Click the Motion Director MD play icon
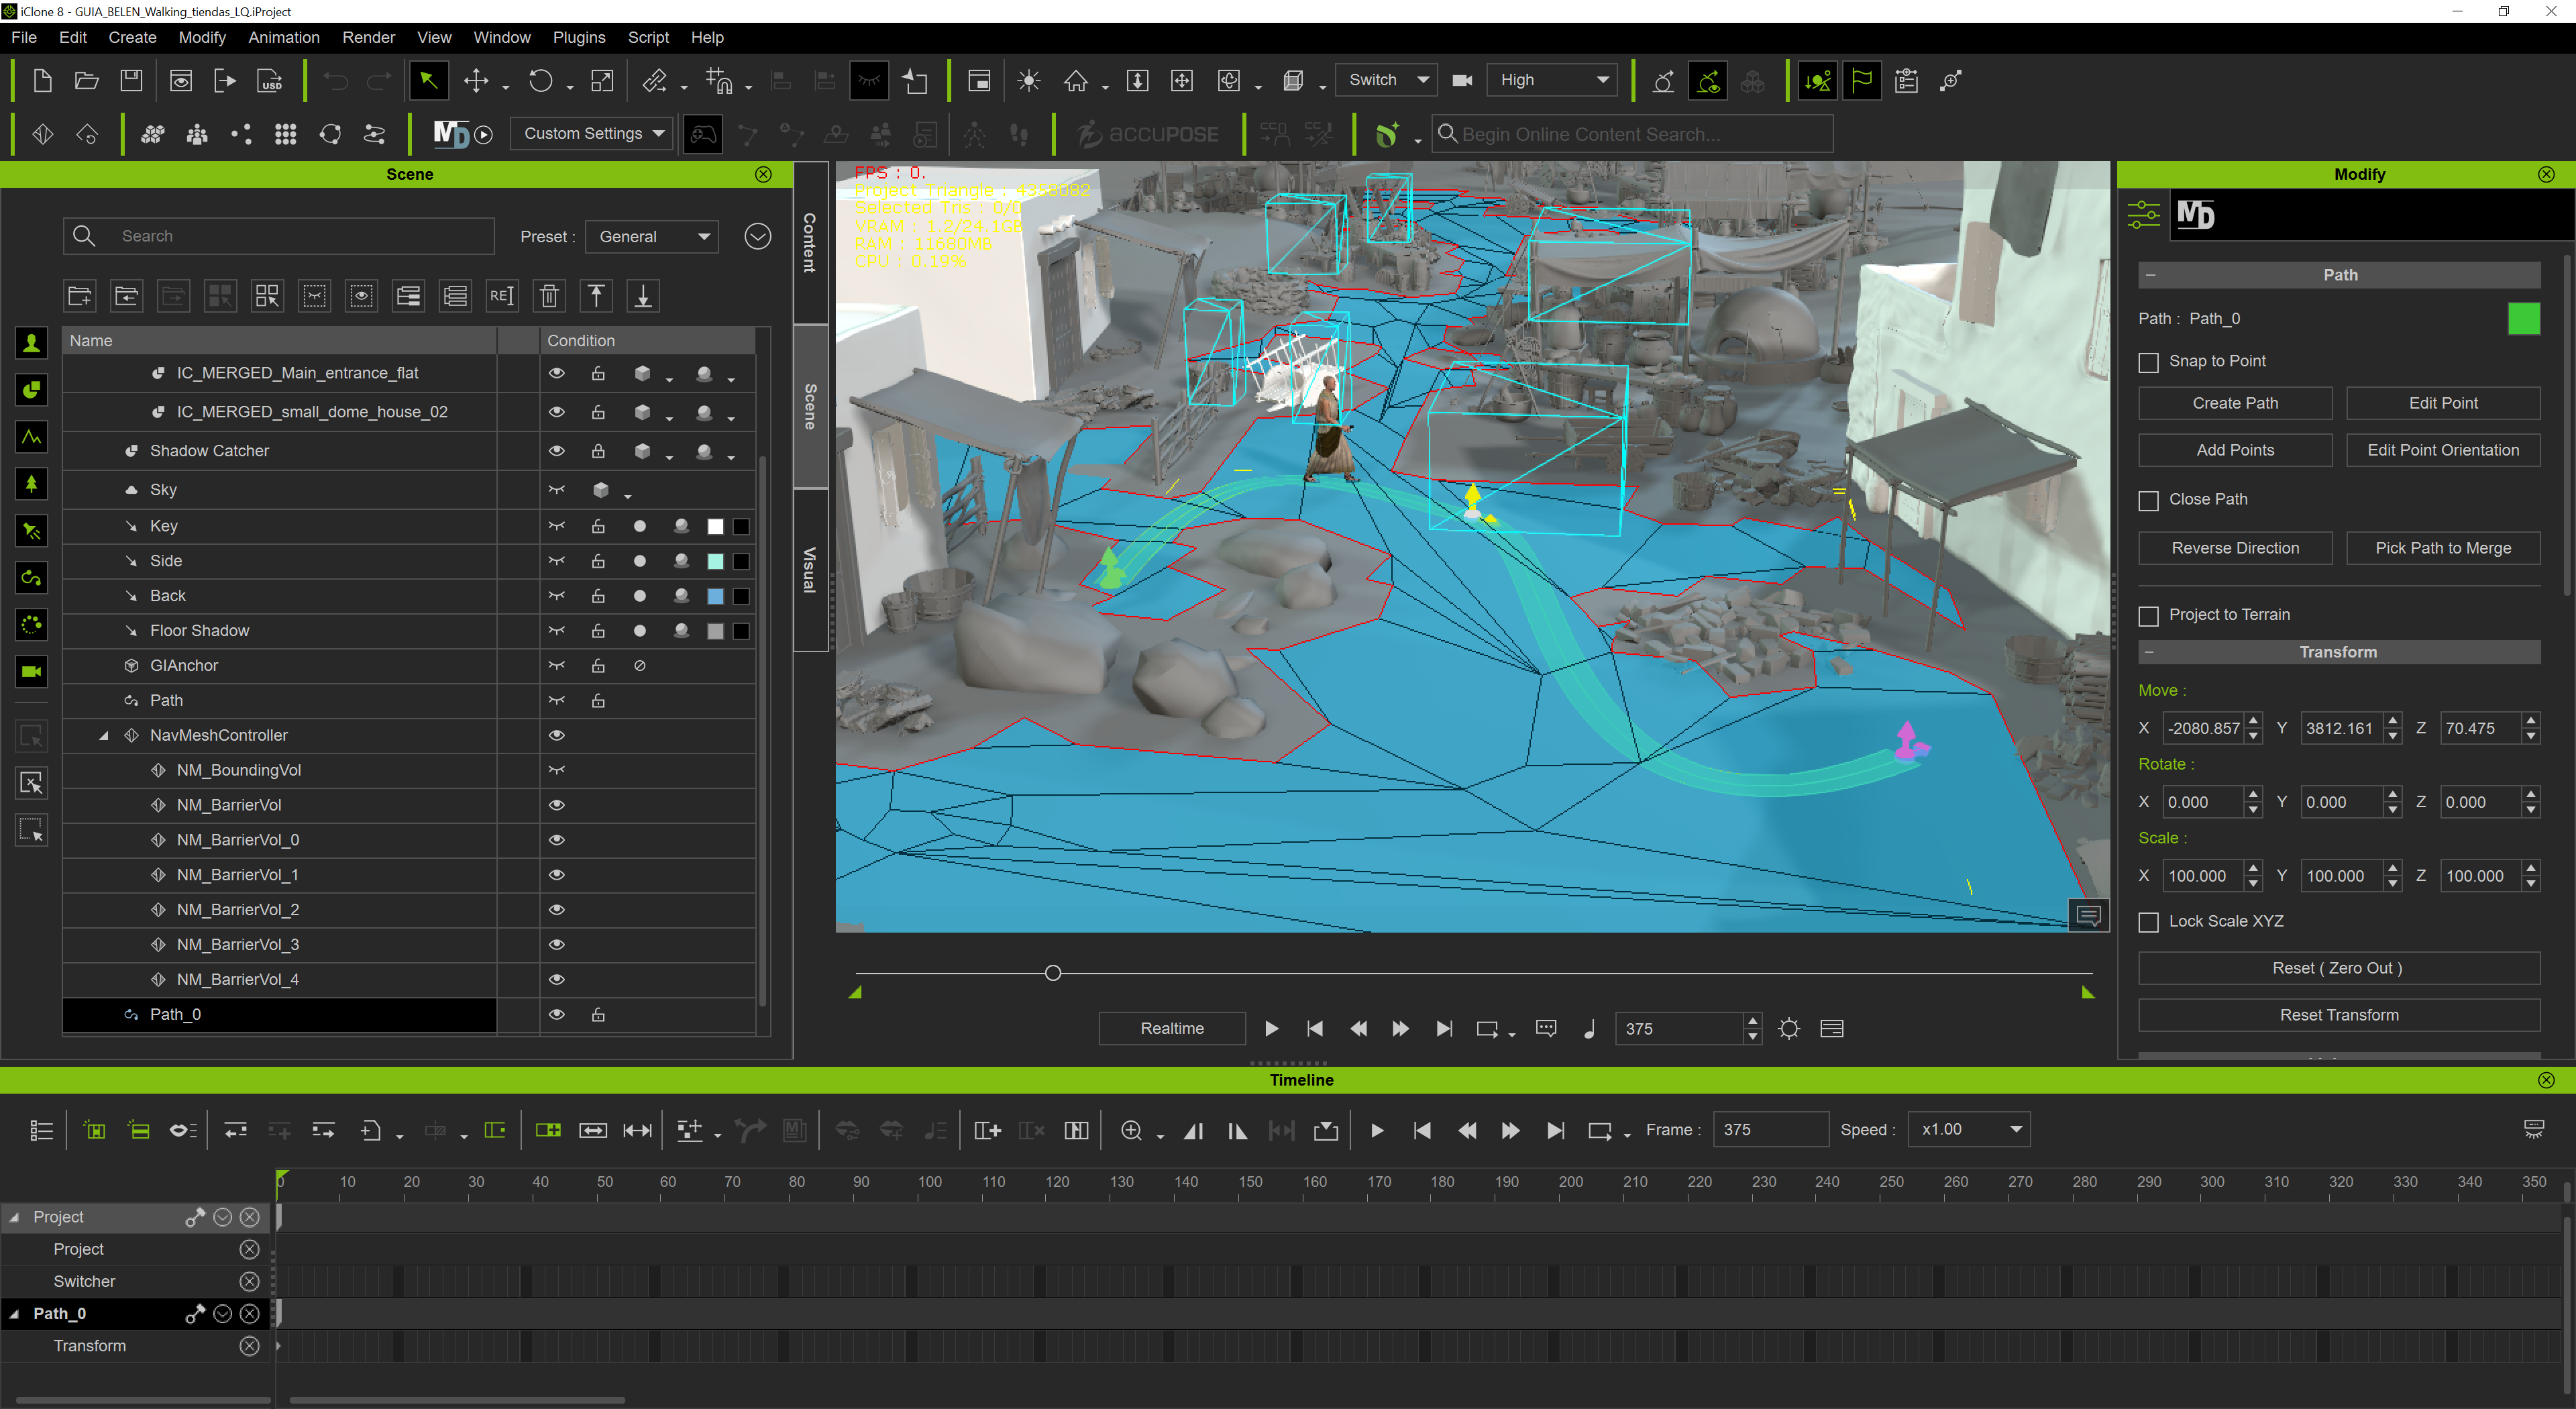Viewport: 2576px width, 1409px height. coord(463,134)
